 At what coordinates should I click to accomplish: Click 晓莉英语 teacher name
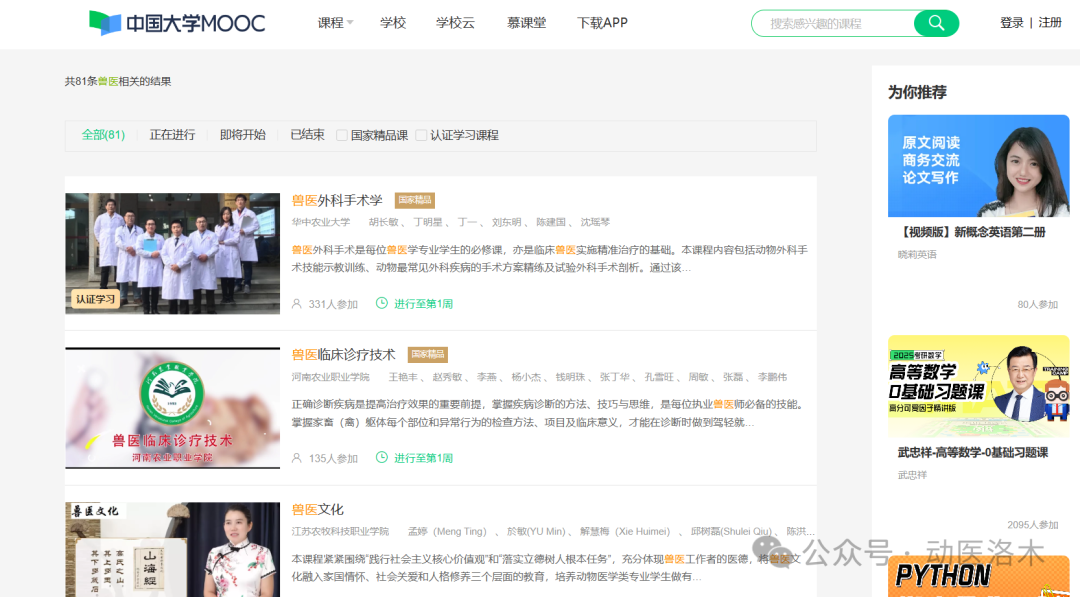tap(917, 254)
